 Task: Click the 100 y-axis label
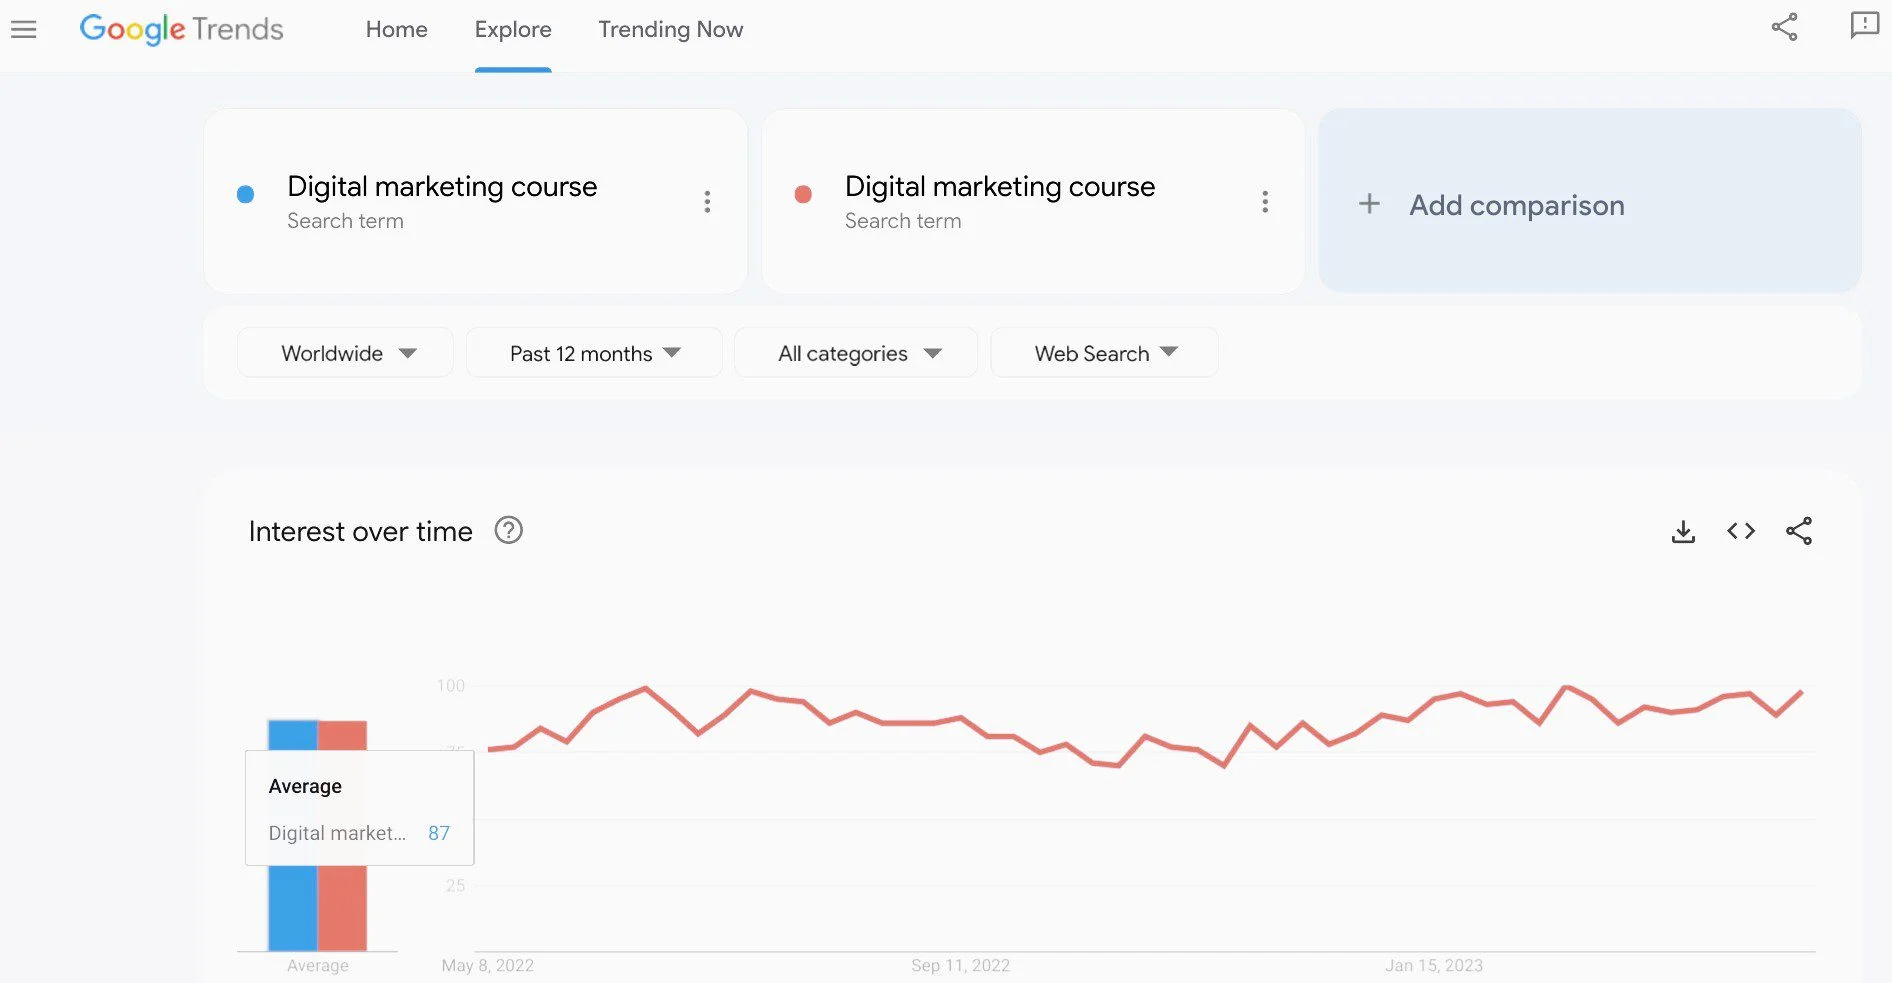[x=451, y=685]
